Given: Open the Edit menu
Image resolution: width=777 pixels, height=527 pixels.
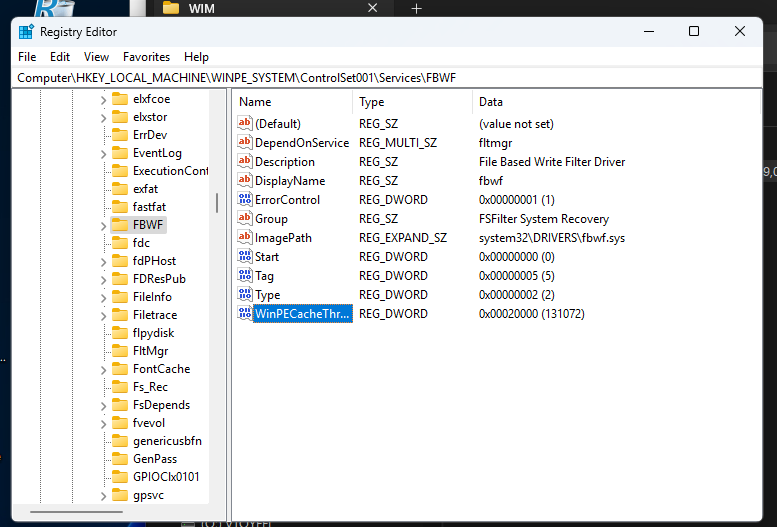Looking at the screenshot, I should click(x=60, y=57).
